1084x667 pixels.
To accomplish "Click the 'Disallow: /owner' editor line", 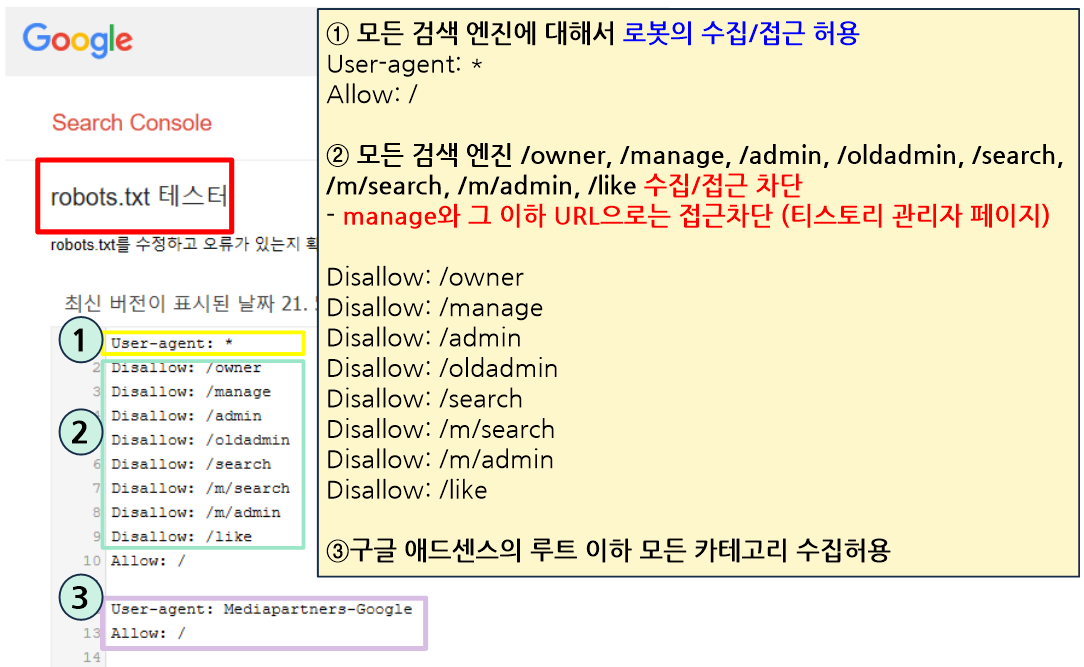I will 186,368.
